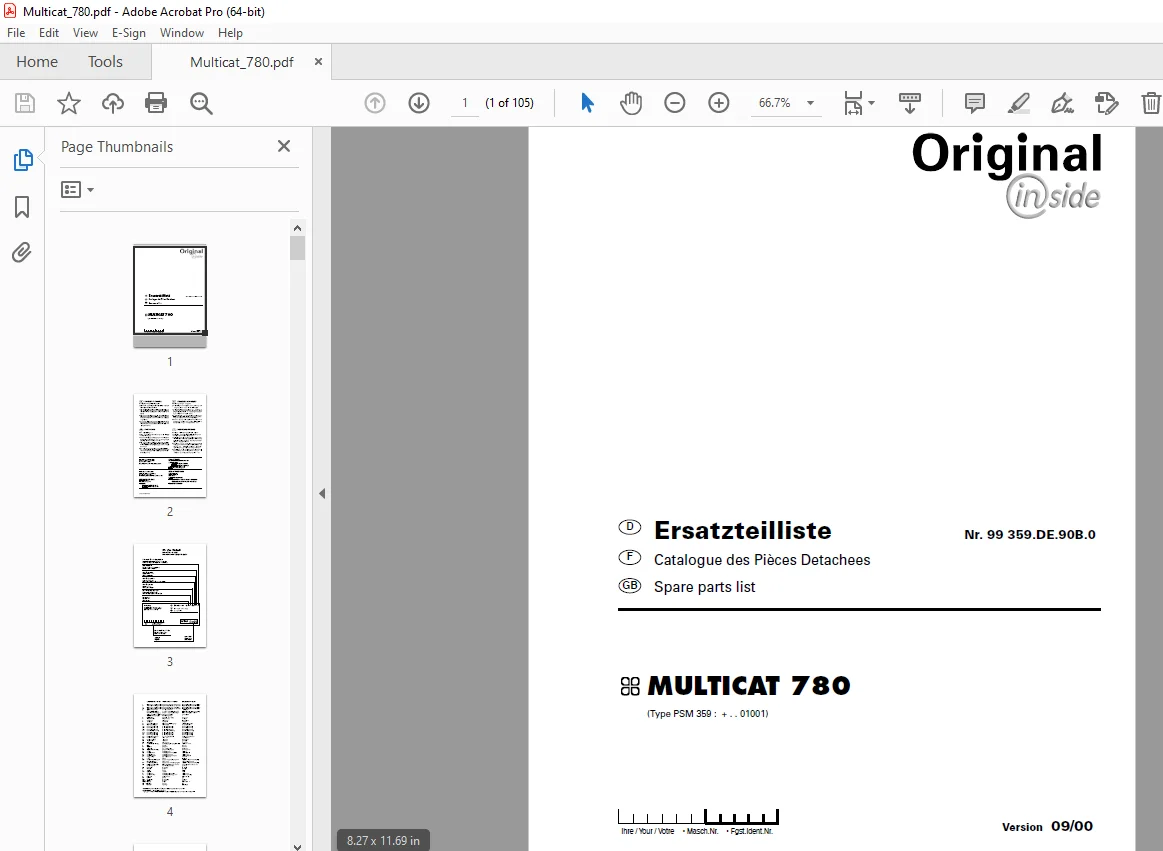Open the Add comment sticky note tool
Screen dimensions: 1163x851
point(975,102)
